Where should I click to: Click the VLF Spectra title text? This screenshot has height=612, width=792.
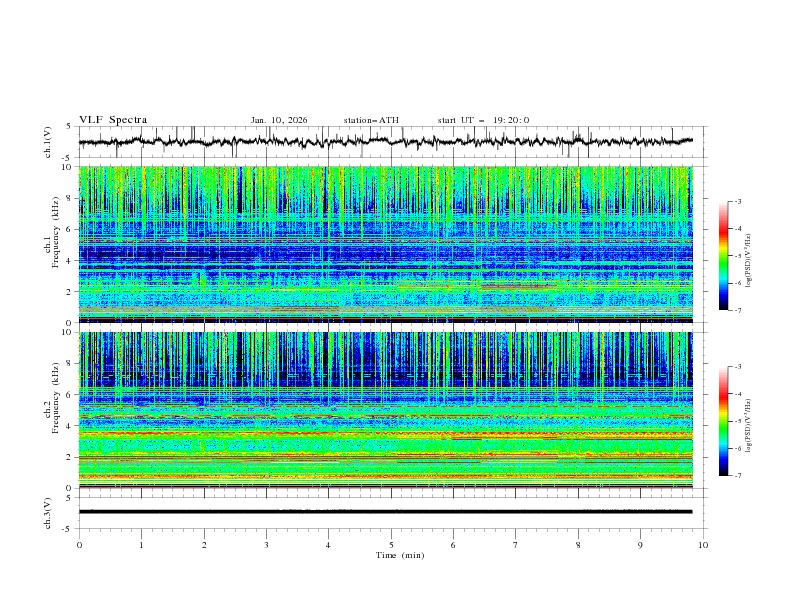coord(113,120)
